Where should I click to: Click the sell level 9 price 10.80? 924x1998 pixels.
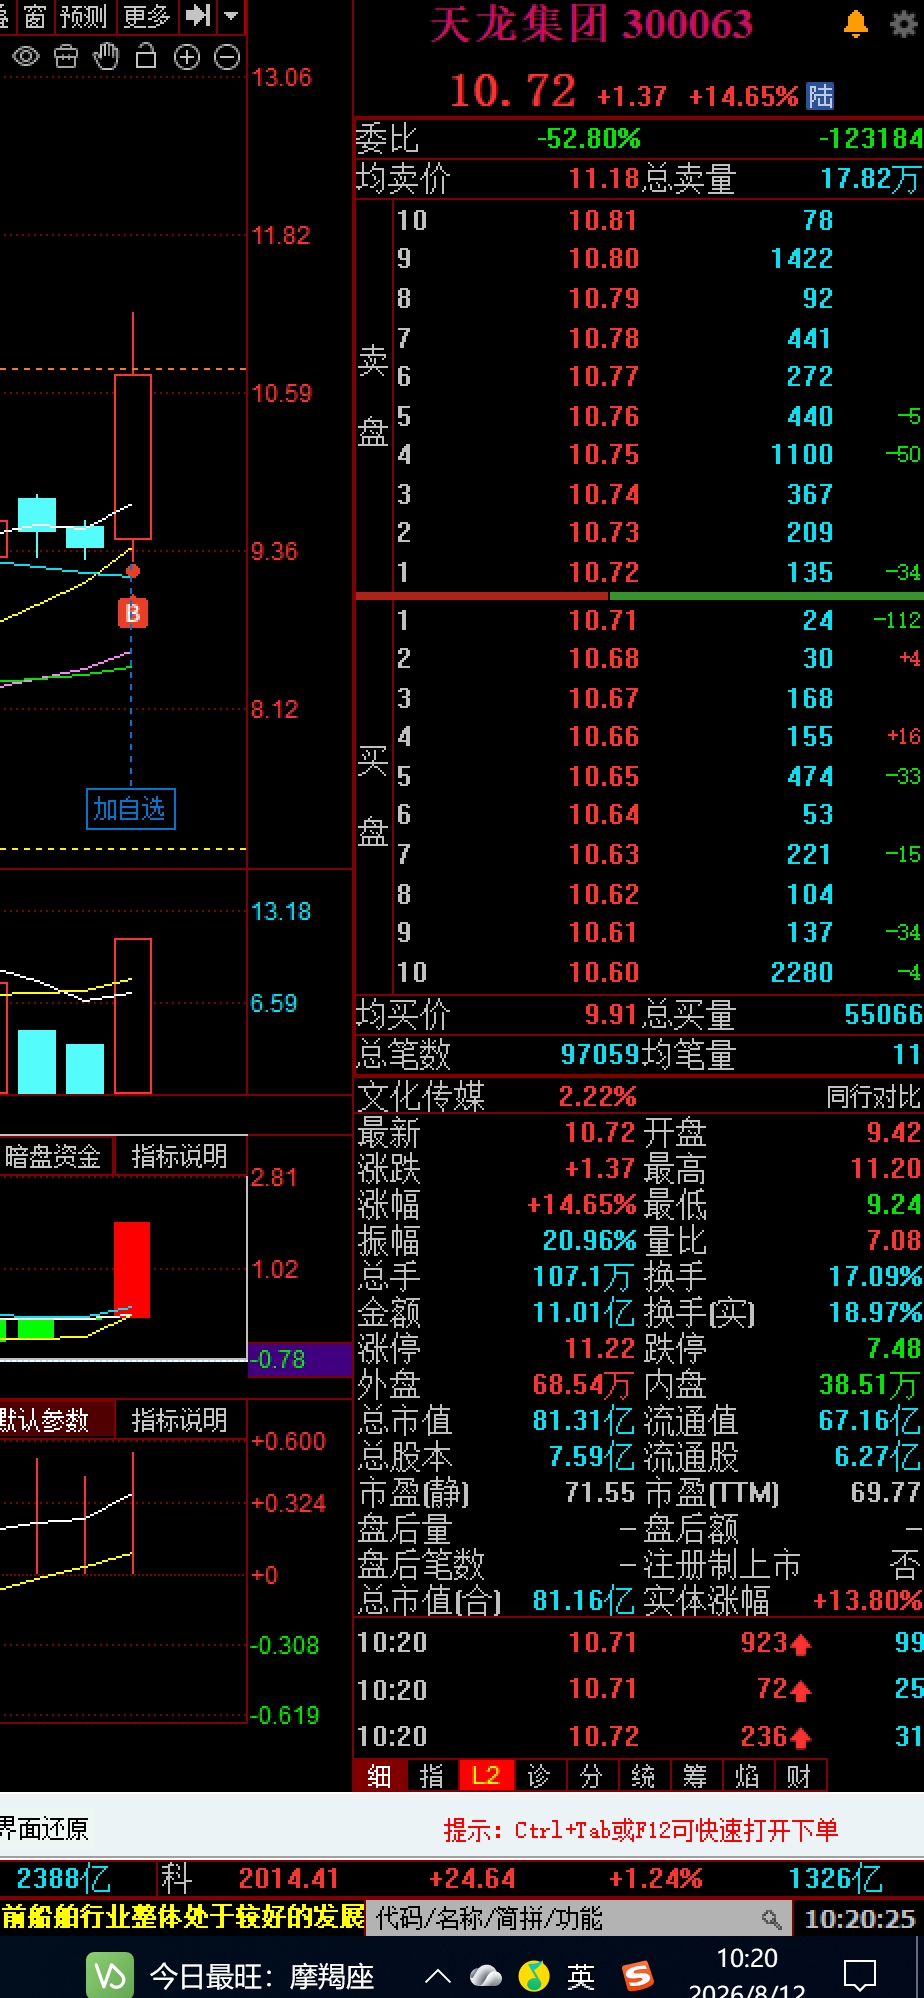click(x=604, y=259)
